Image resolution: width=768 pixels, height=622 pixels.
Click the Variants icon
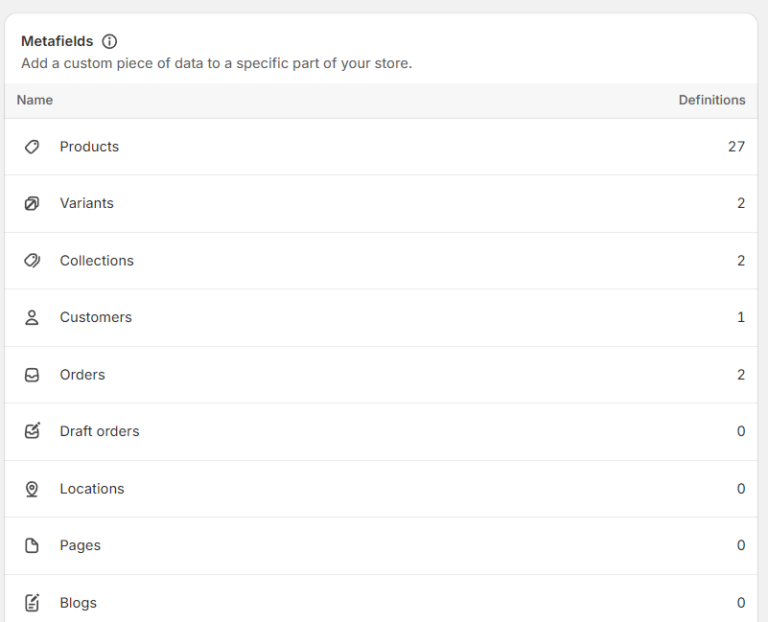32,203
